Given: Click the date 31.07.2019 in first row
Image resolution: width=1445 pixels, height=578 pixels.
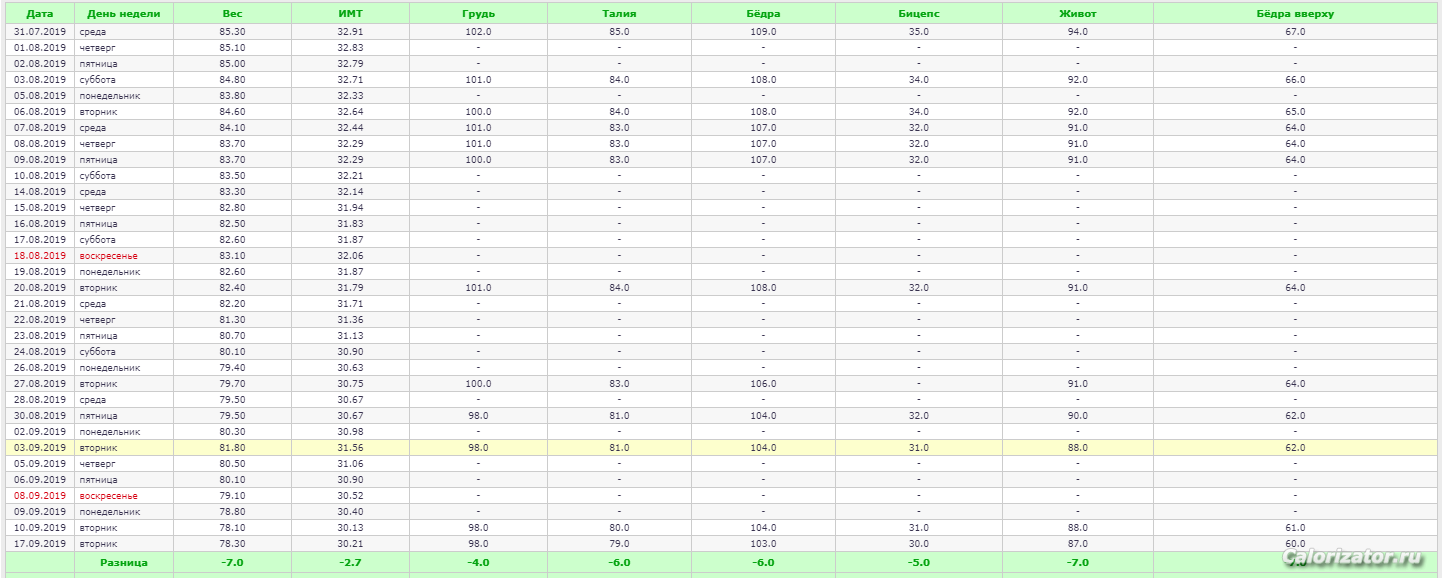Looking at the screenshot, I should click(x=40, y=32).
